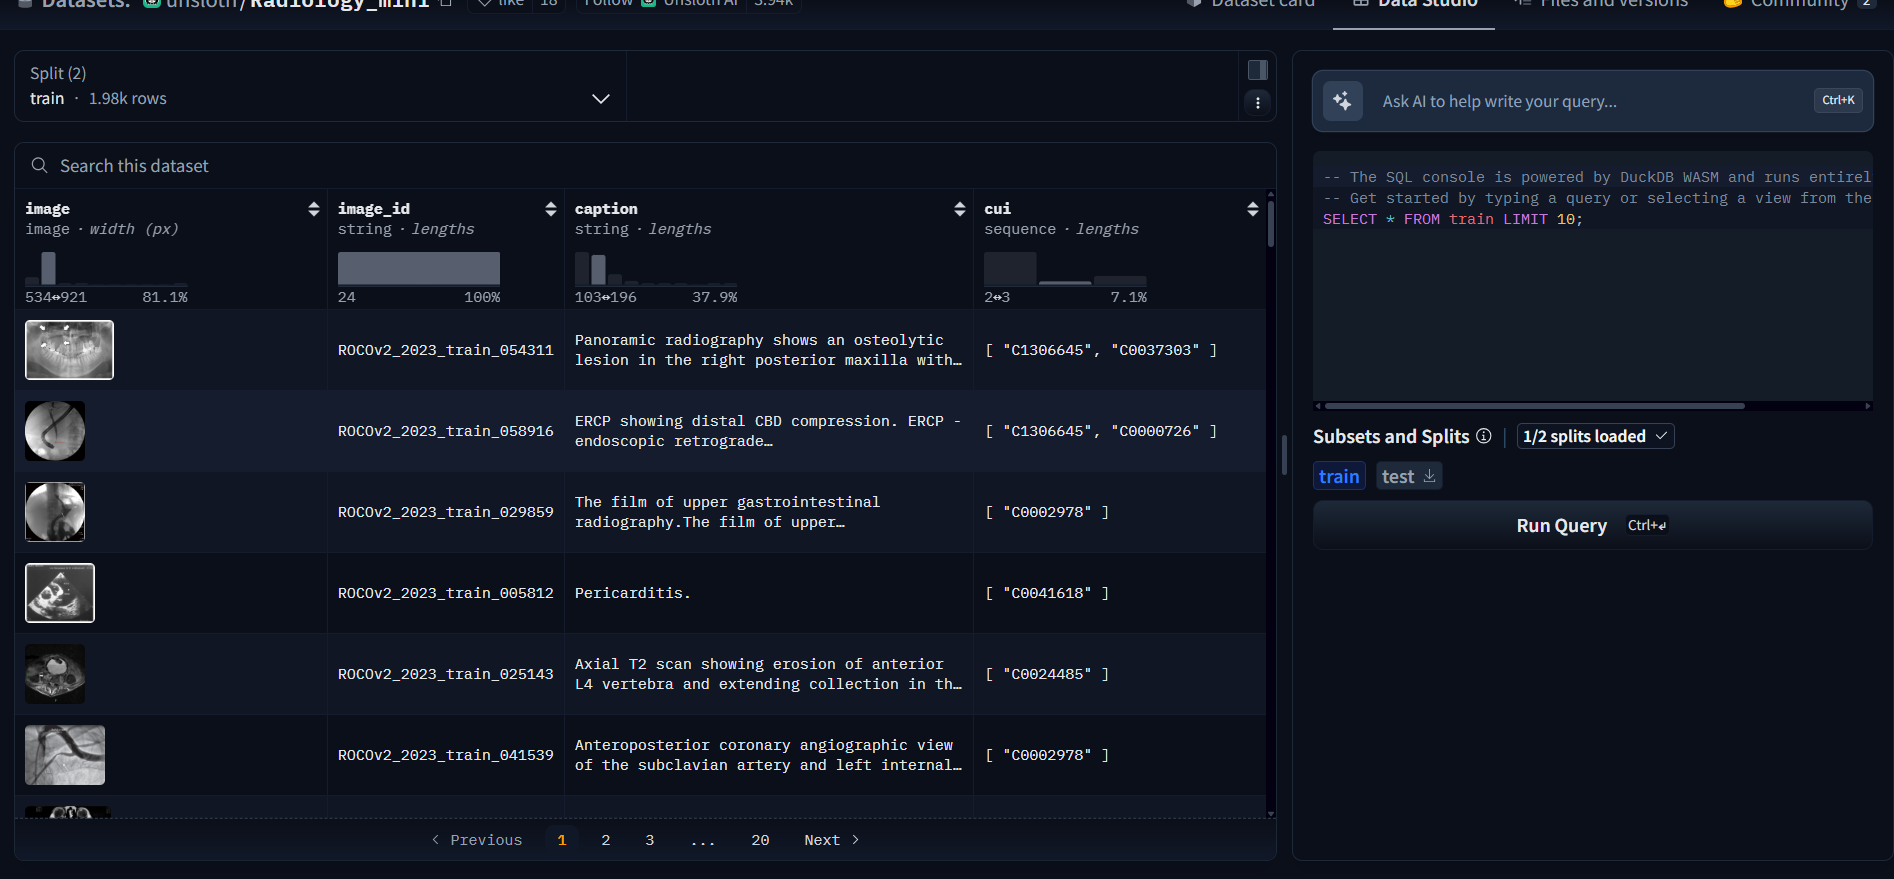This screenshot has height=879, width=1894.
Task: Click the download icon on test split
Action: pos(1430,476)
